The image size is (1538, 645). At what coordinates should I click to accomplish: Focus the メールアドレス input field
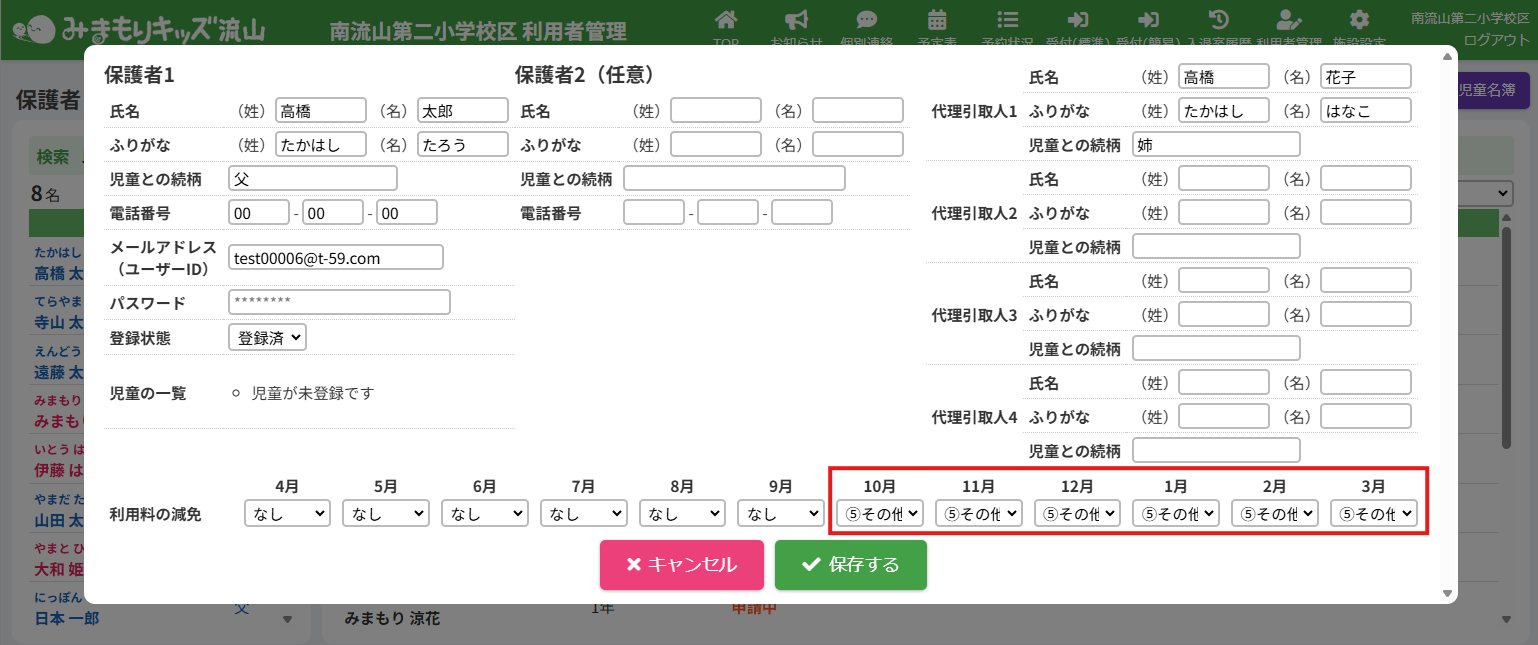pyautogui.click(x=335, y=258)
